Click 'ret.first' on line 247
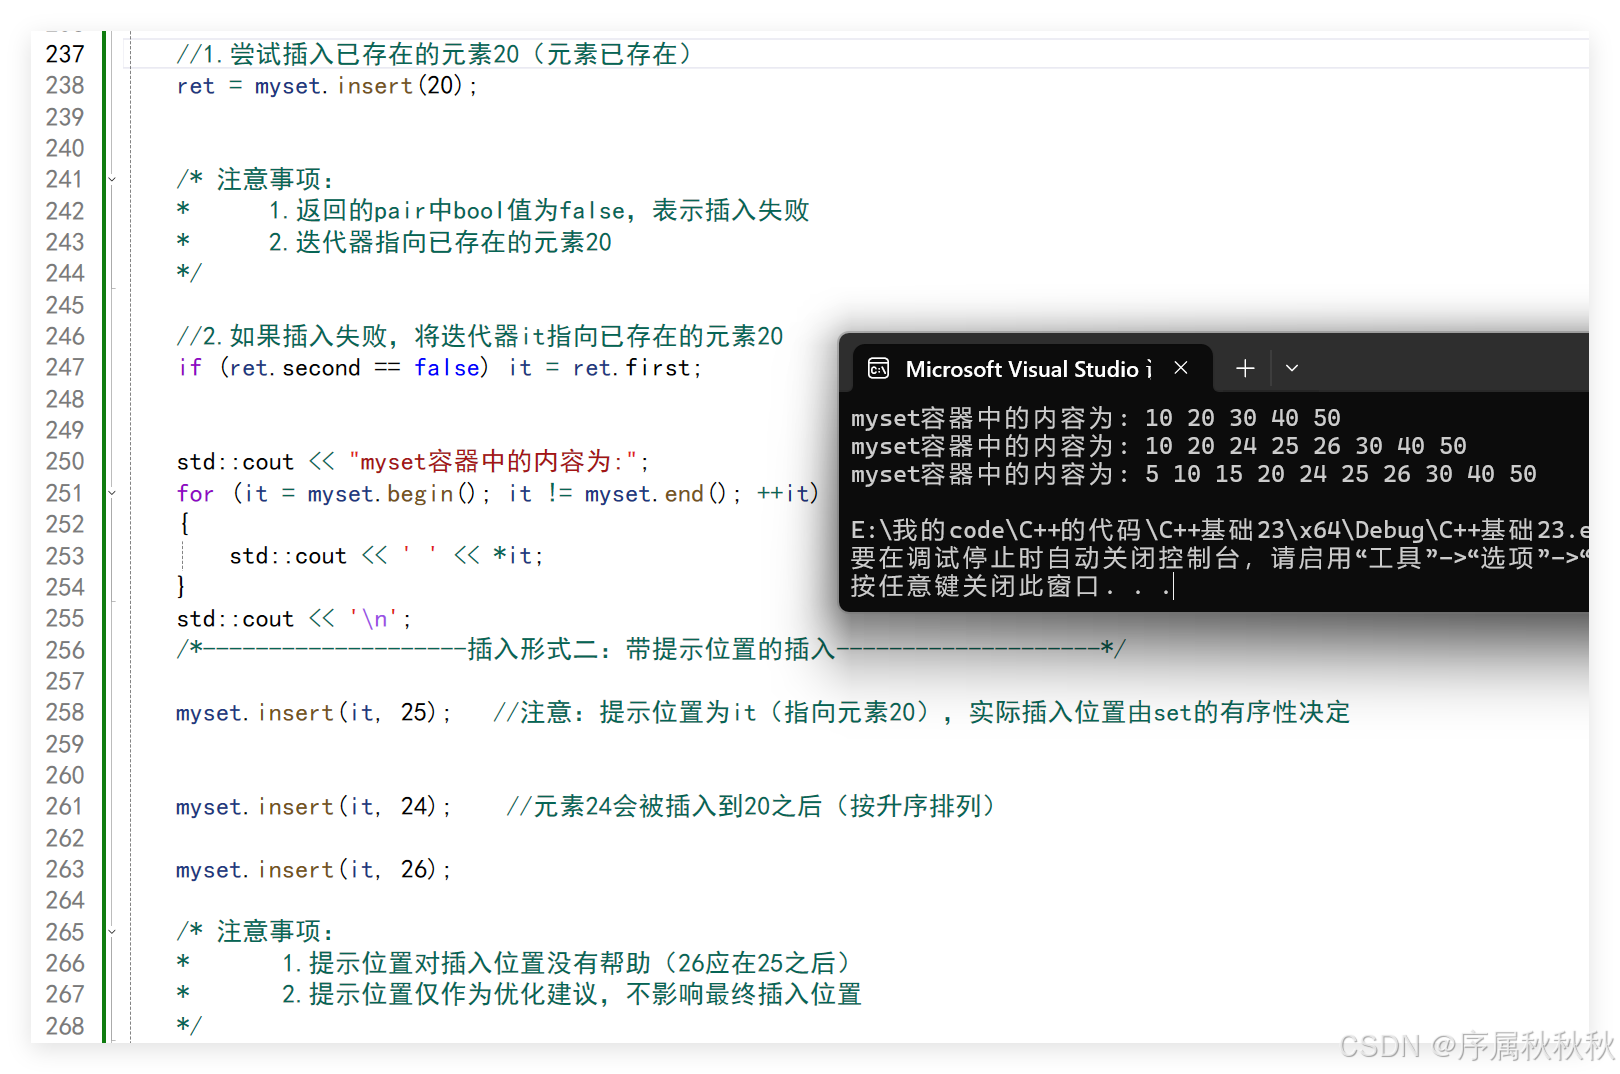The image size is (1620, 1074). pyautogui.click(x=631, y=368)
